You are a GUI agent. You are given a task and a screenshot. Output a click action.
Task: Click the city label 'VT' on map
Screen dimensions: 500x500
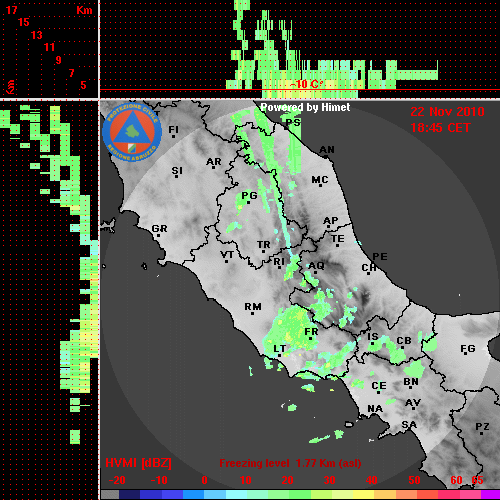click(227, 255)
